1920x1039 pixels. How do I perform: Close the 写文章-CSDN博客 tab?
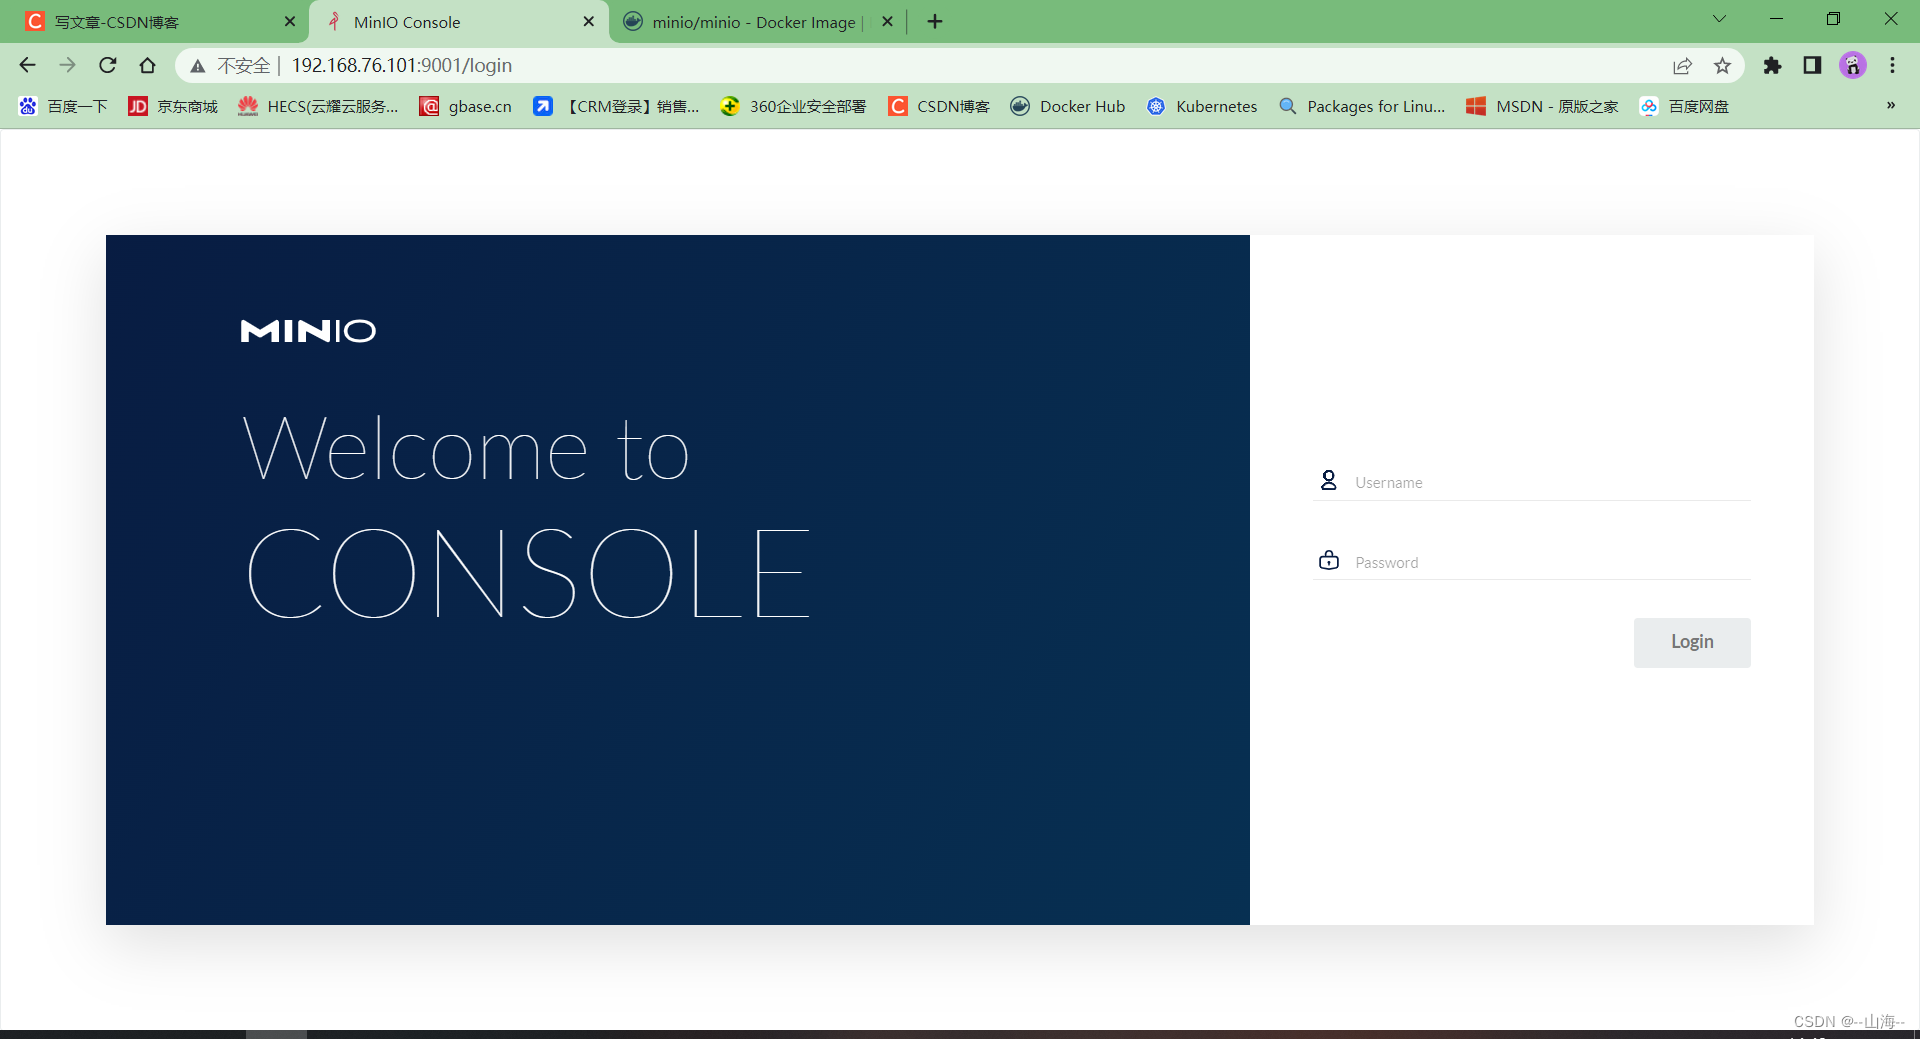click(290, 21)
